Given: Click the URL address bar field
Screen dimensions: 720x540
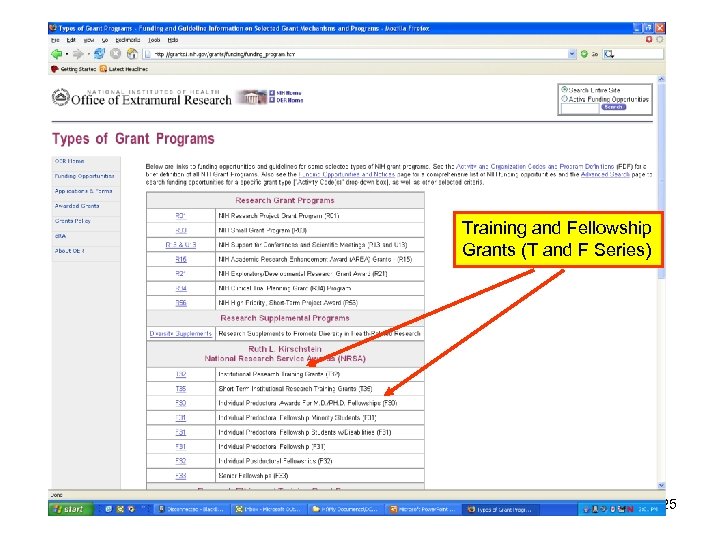Looking at the screenshot, I should [360, 54].
